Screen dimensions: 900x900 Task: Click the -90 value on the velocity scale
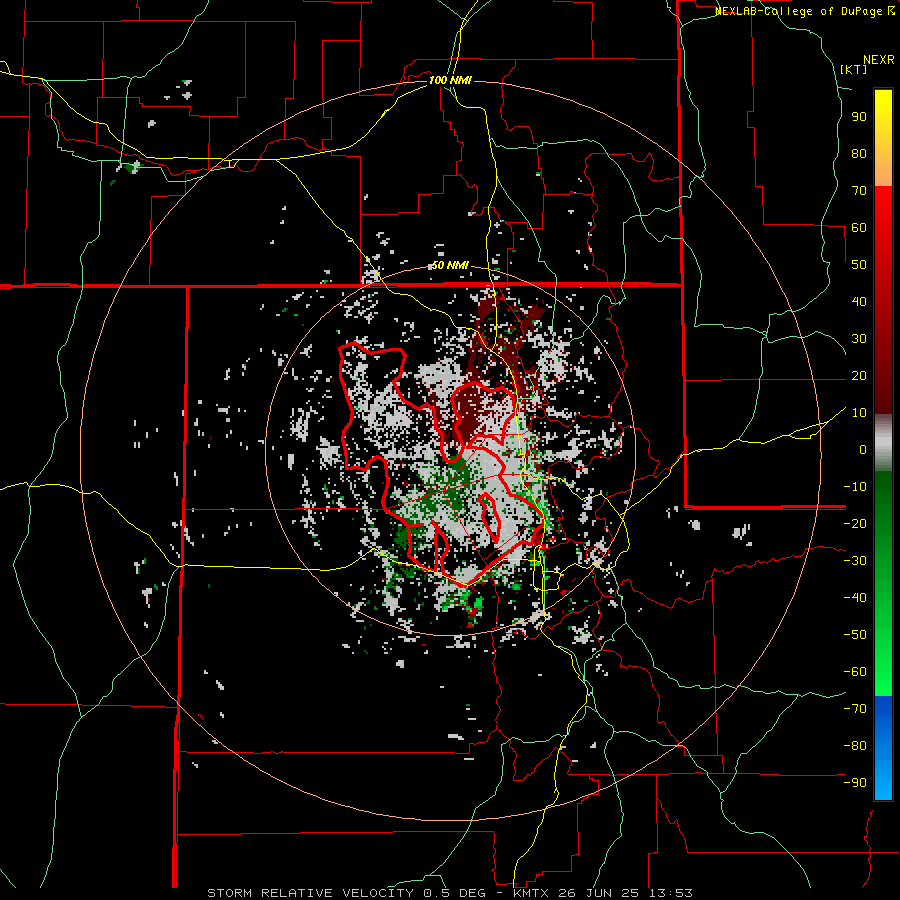(855, 782)
